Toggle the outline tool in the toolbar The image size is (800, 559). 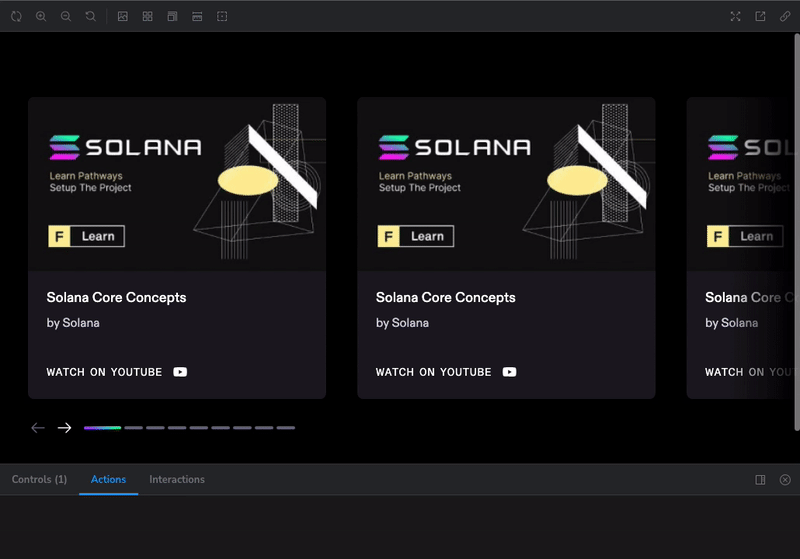click(x=222, y=16)
